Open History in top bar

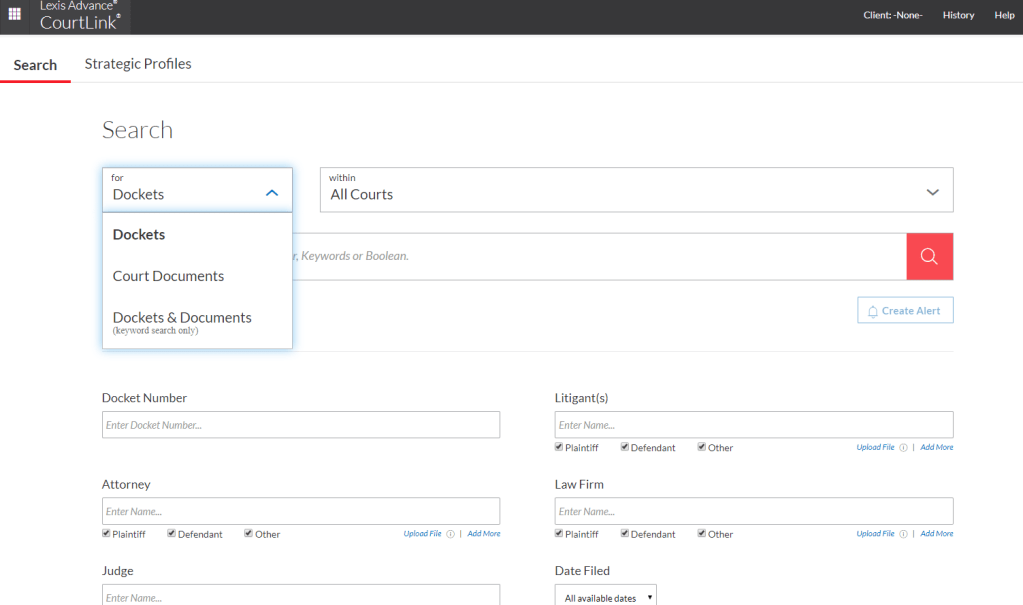958,15
